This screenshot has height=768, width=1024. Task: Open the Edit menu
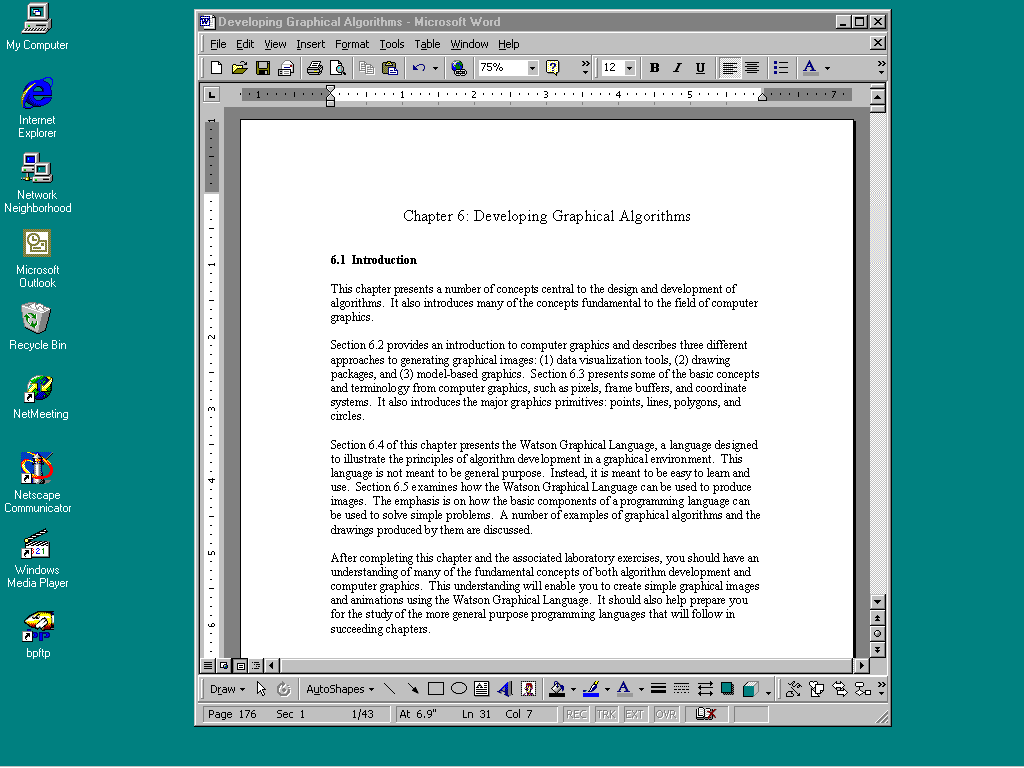click(245, 44)
